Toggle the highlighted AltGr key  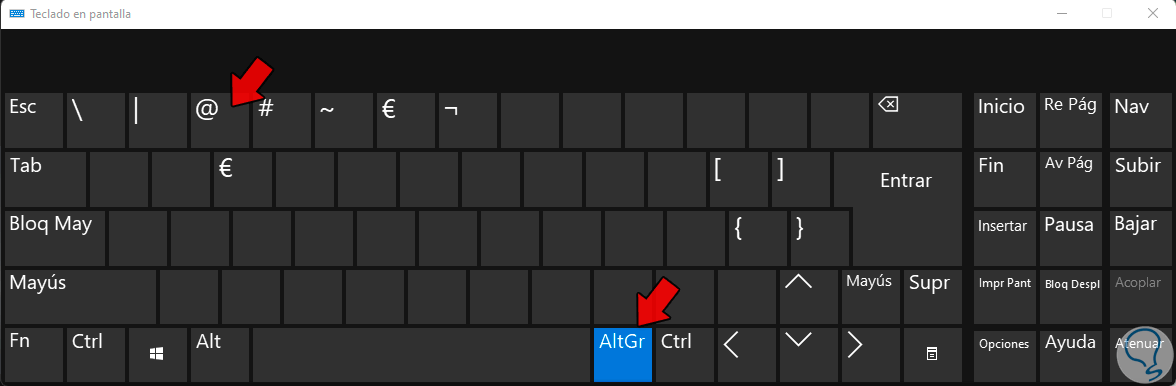click(622, 355)
